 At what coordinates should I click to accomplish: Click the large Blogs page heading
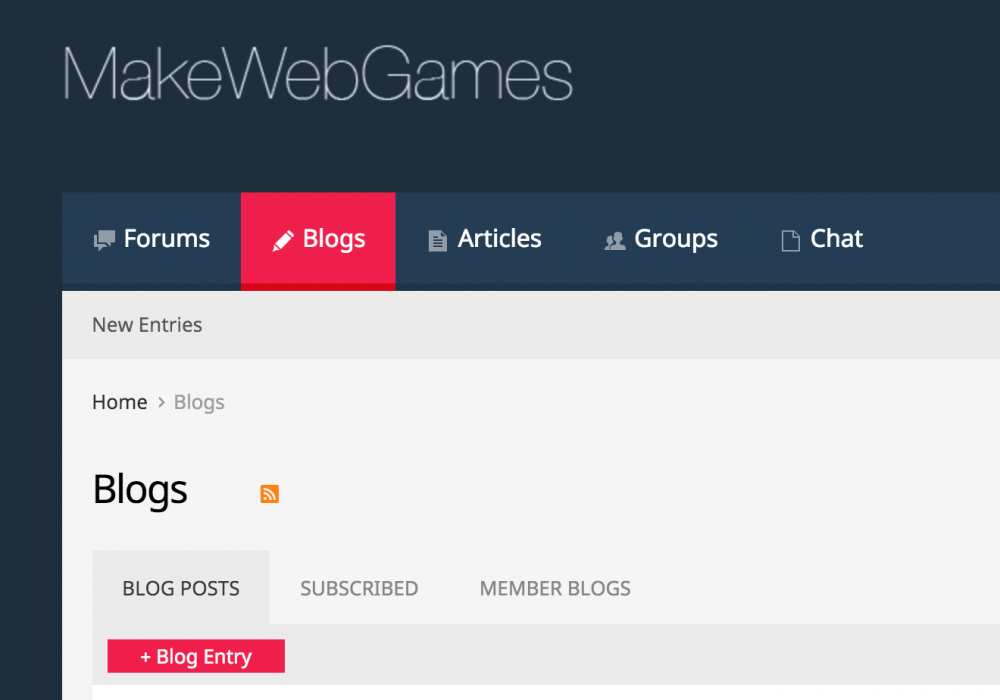(x=140, y=490)
